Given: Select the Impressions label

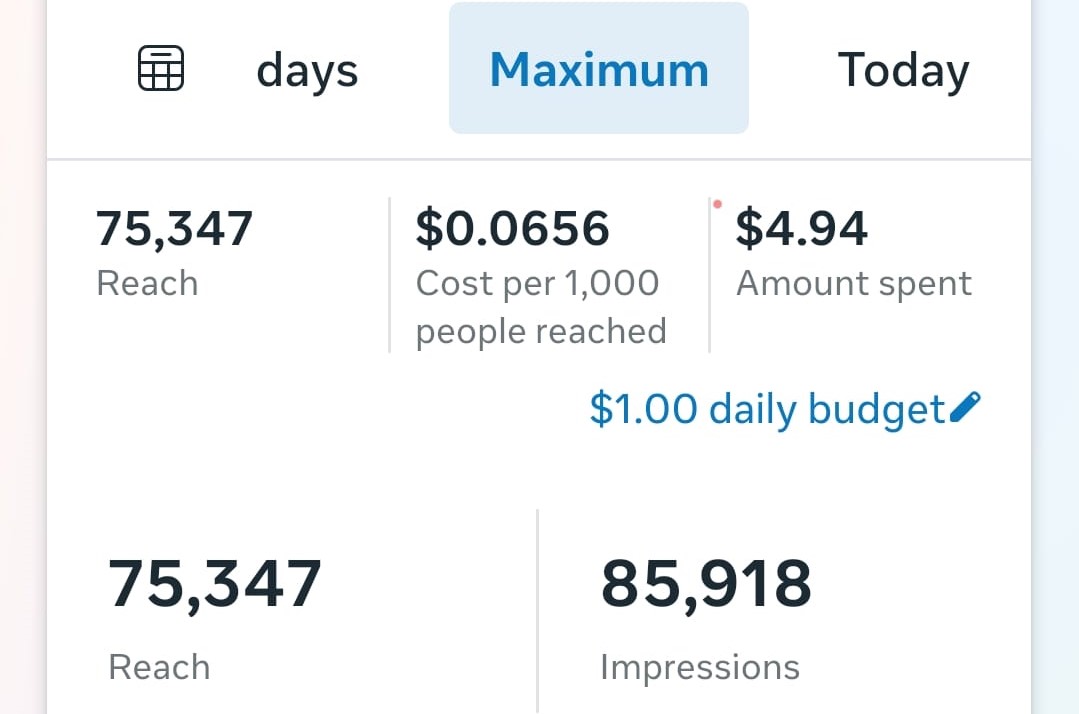Looking at the screenshot, I should coord(700,667).
